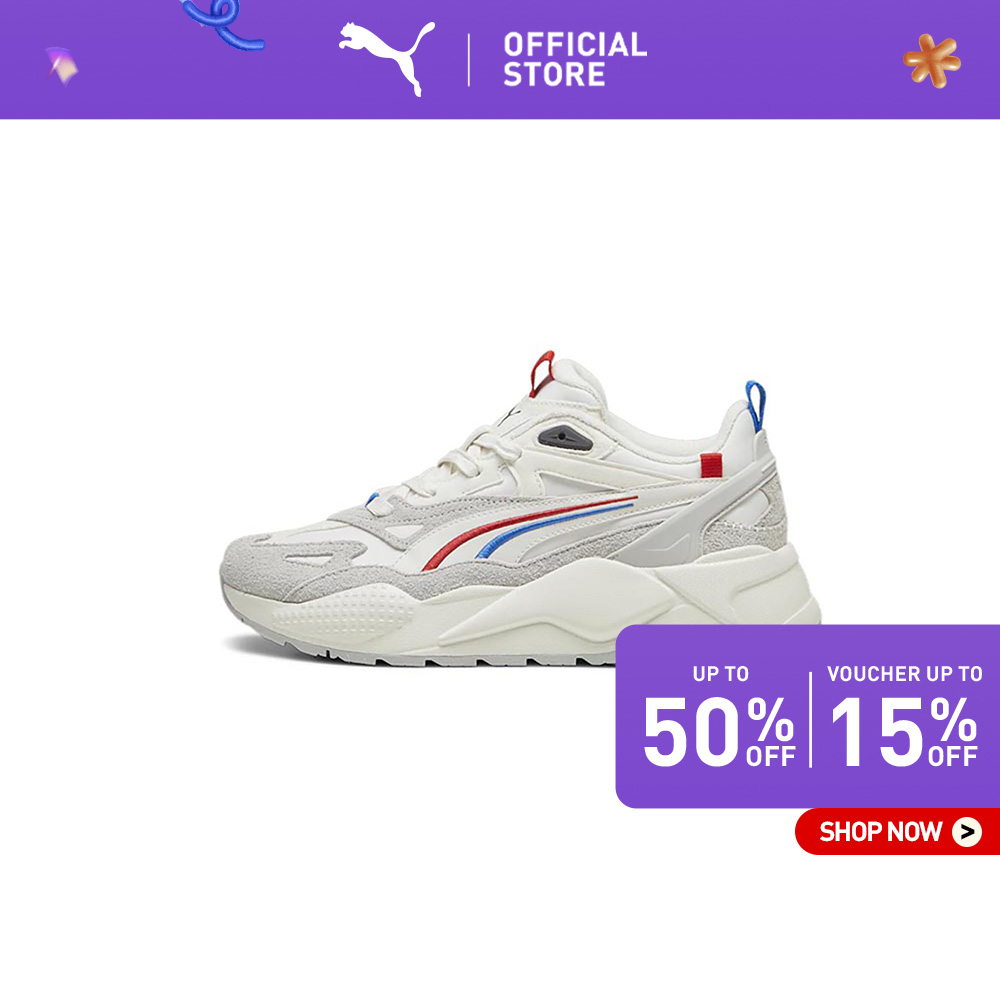Click the red heel pull tab on sneaker

541,373
